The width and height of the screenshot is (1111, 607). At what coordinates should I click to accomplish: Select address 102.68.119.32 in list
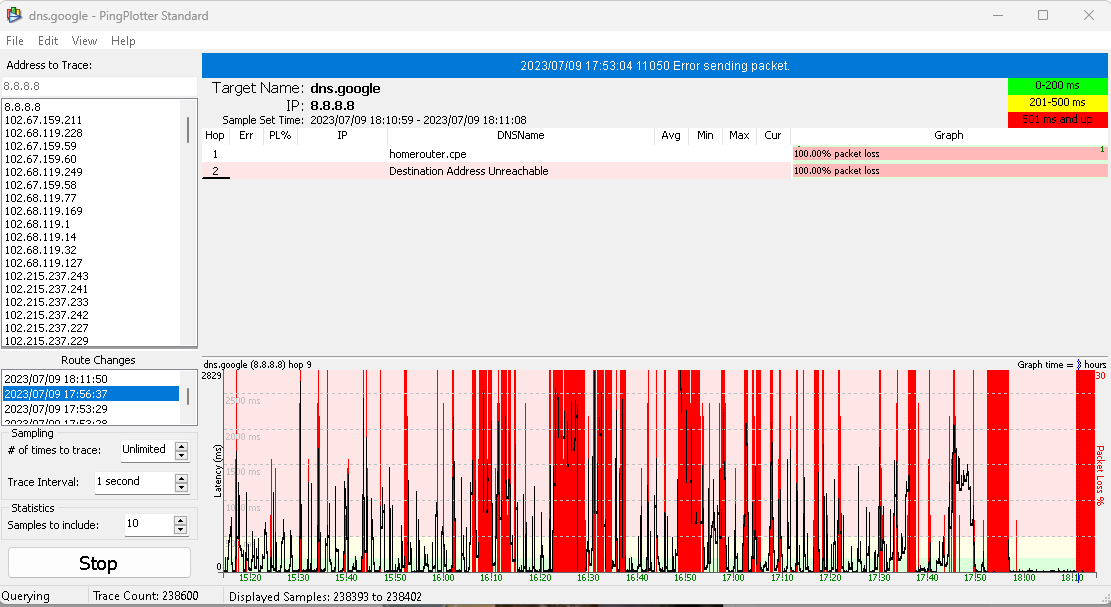pos(40,250)
